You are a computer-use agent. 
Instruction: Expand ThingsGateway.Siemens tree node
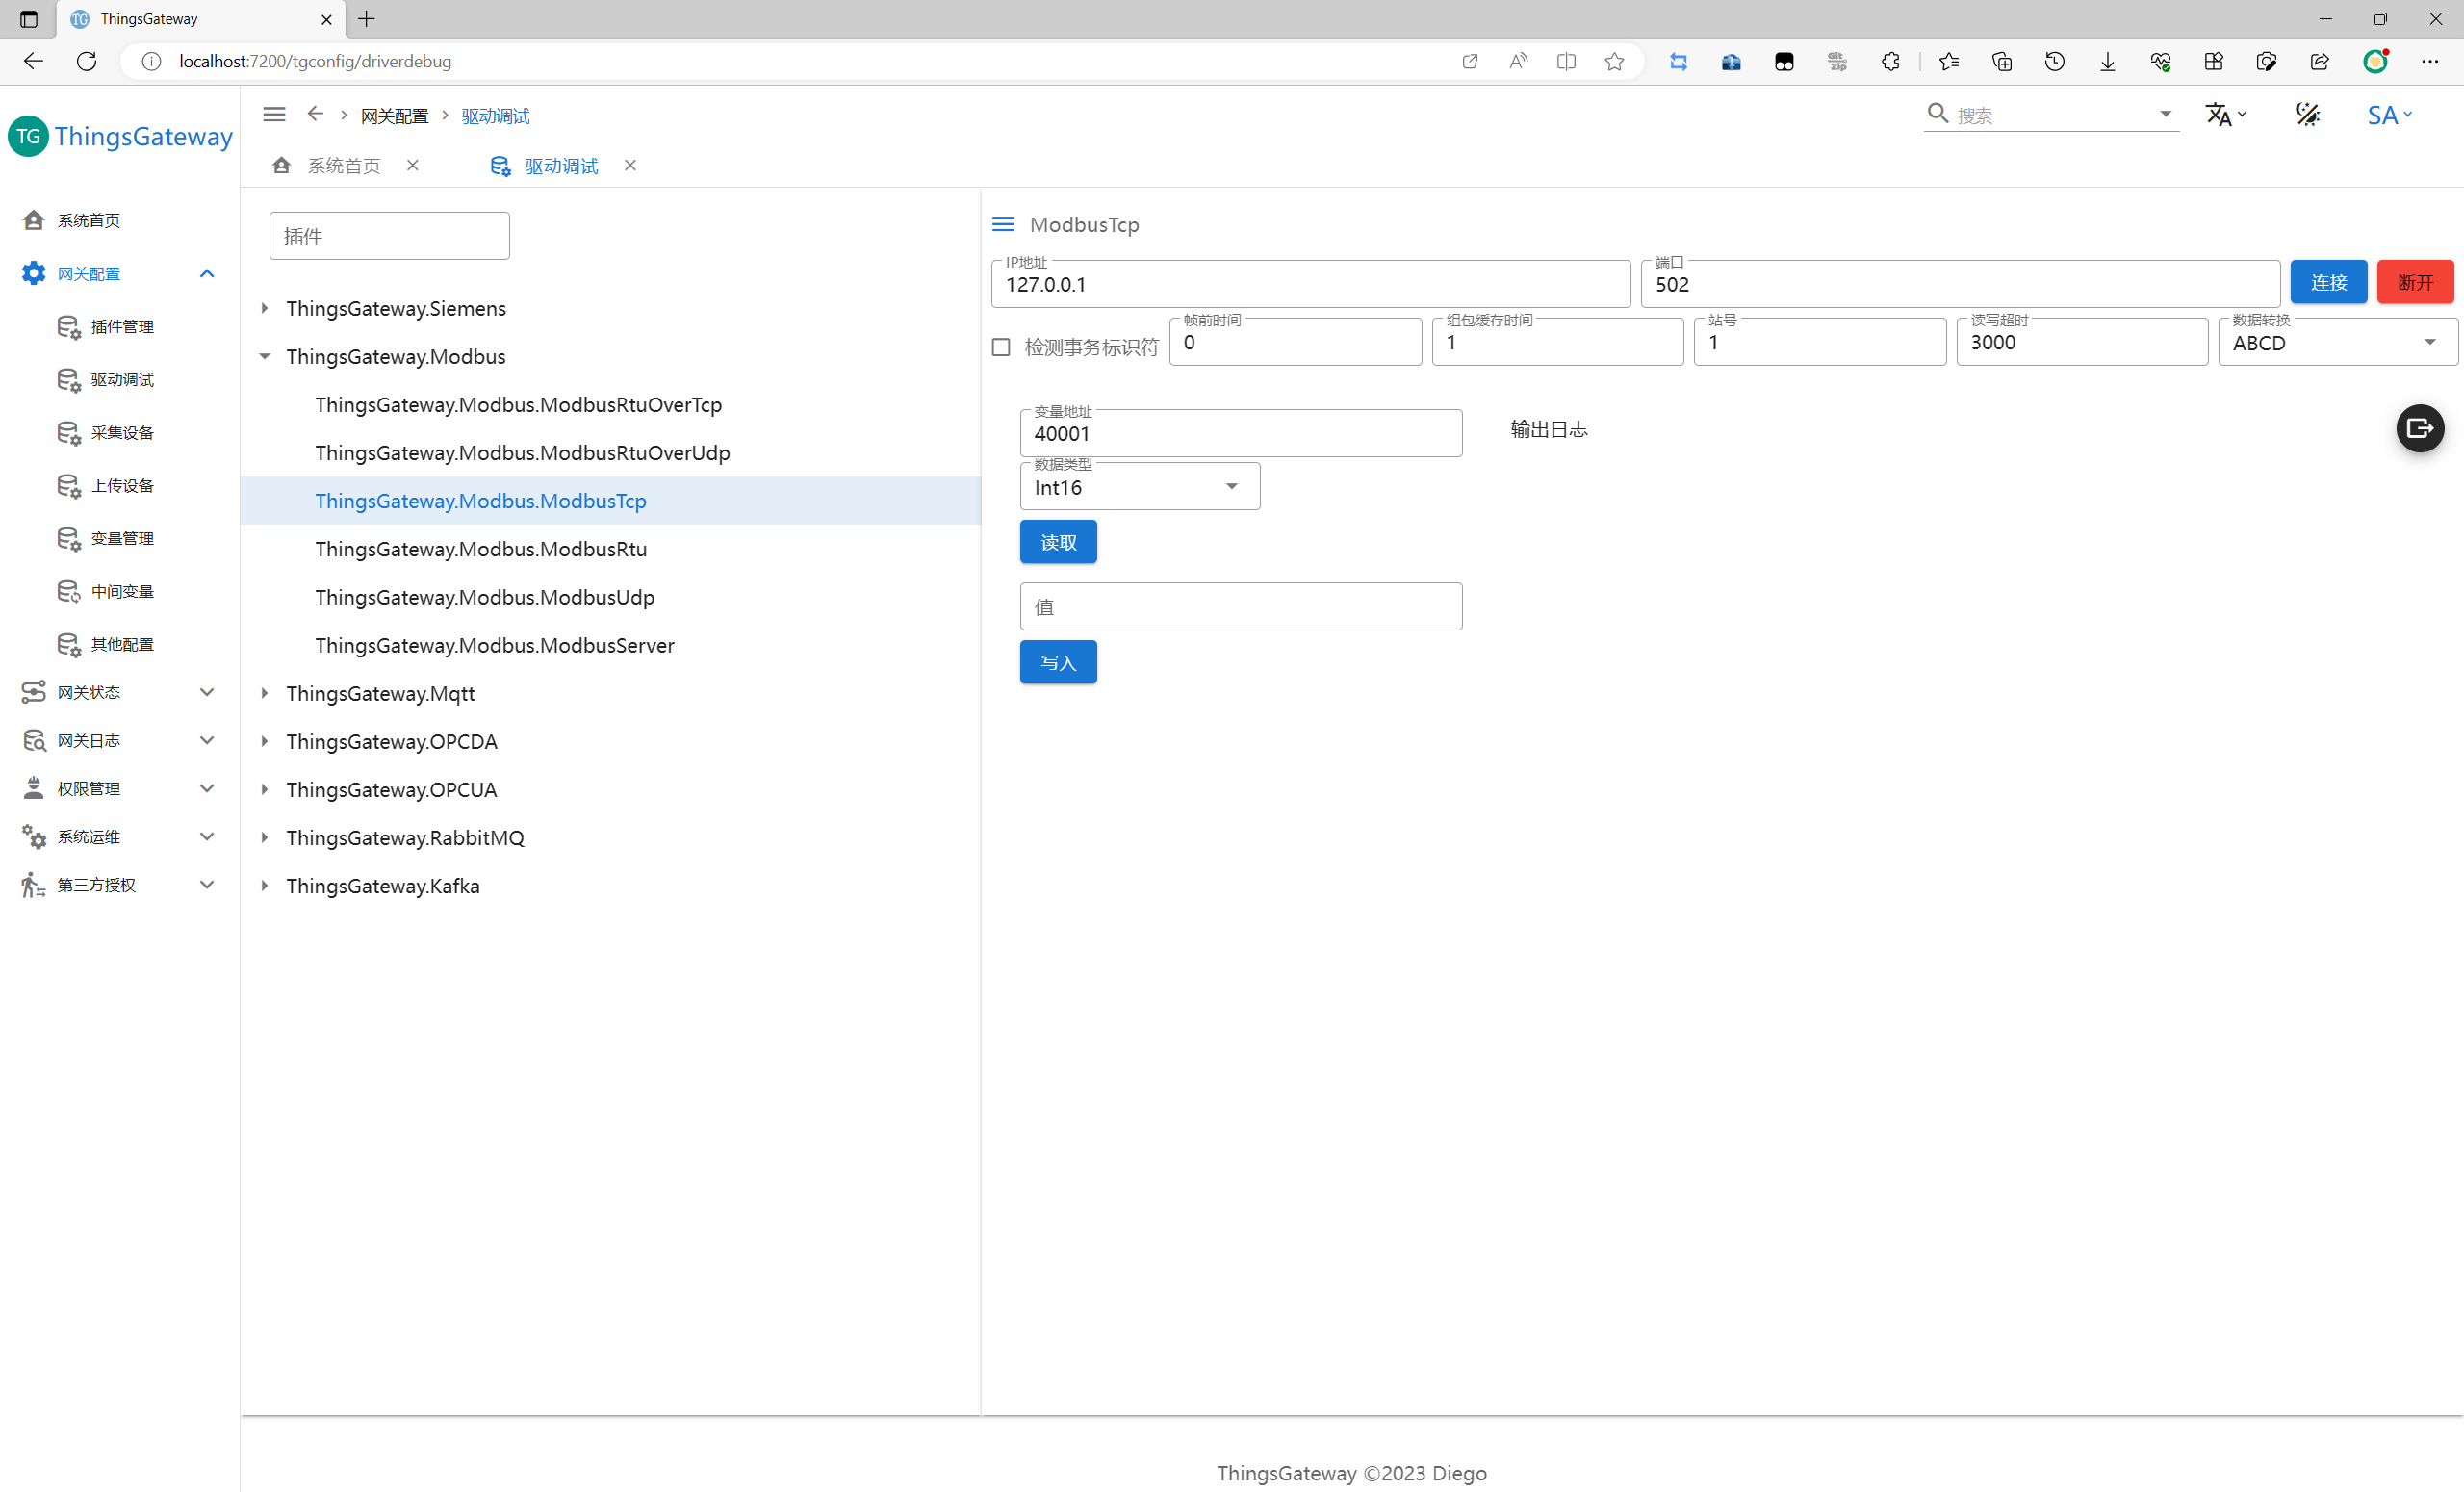265,309
